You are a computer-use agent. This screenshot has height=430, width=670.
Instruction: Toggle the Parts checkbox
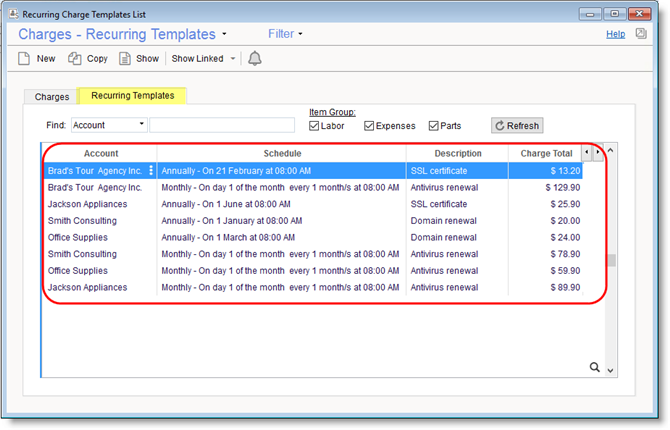tap(434, 126)
